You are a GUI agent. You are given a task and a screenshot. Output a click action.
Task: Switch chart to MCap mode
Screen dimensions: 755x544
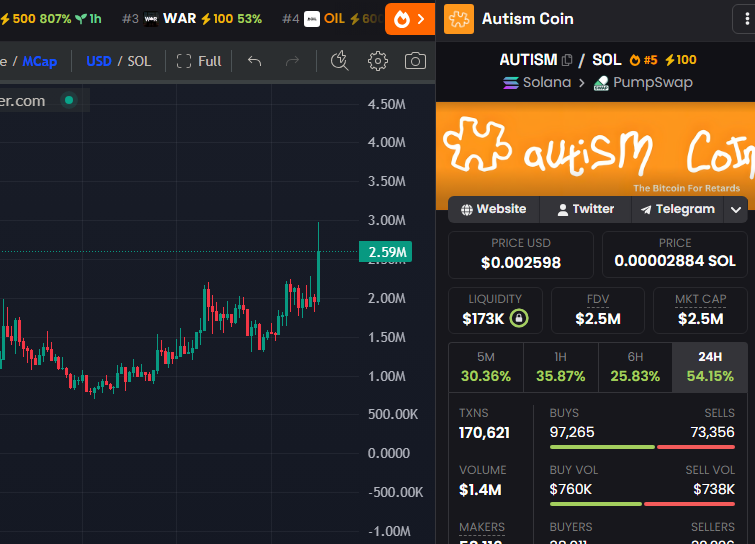click(x=39, y=61)
